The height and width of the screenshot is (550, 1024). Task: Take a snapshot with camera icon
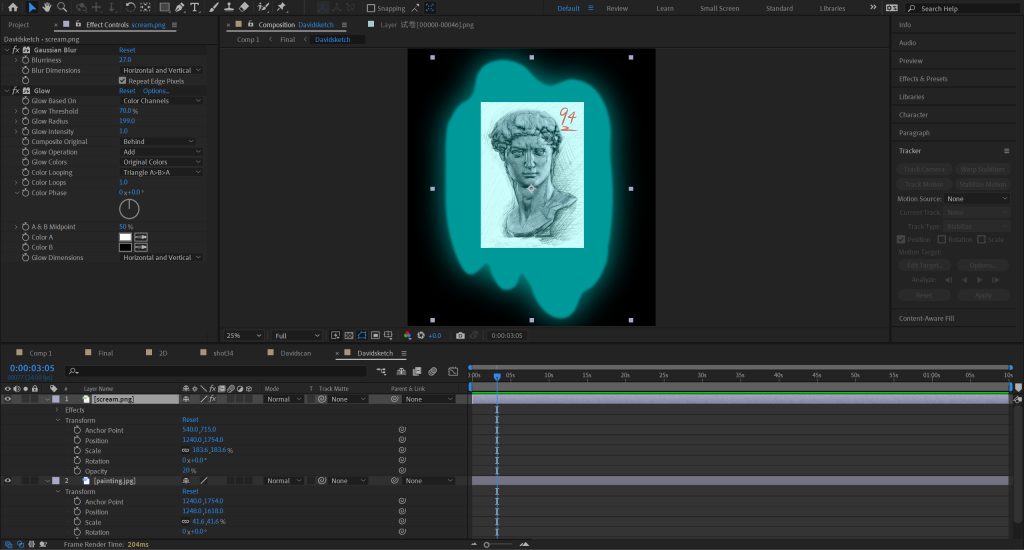[x=460, y=336]
